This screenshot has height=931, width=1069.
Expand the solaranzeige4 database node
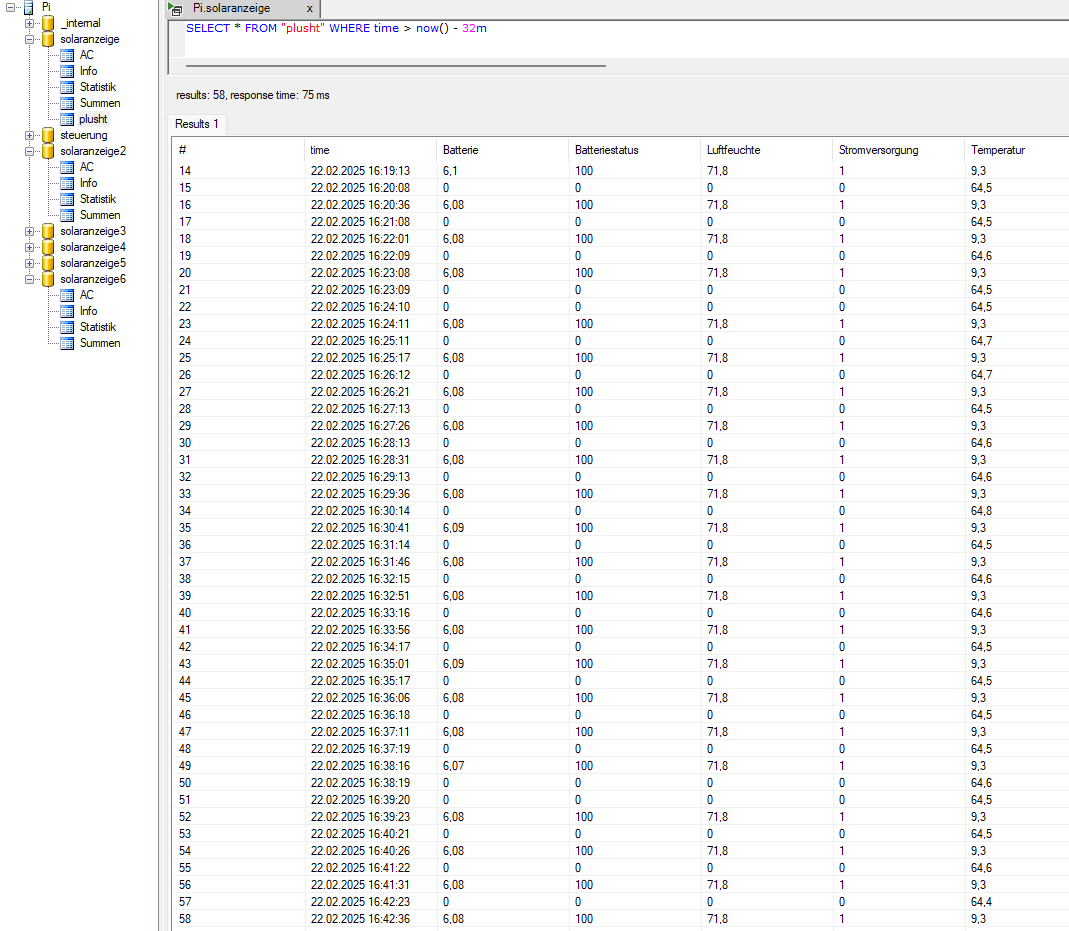[x=29, y=247]
